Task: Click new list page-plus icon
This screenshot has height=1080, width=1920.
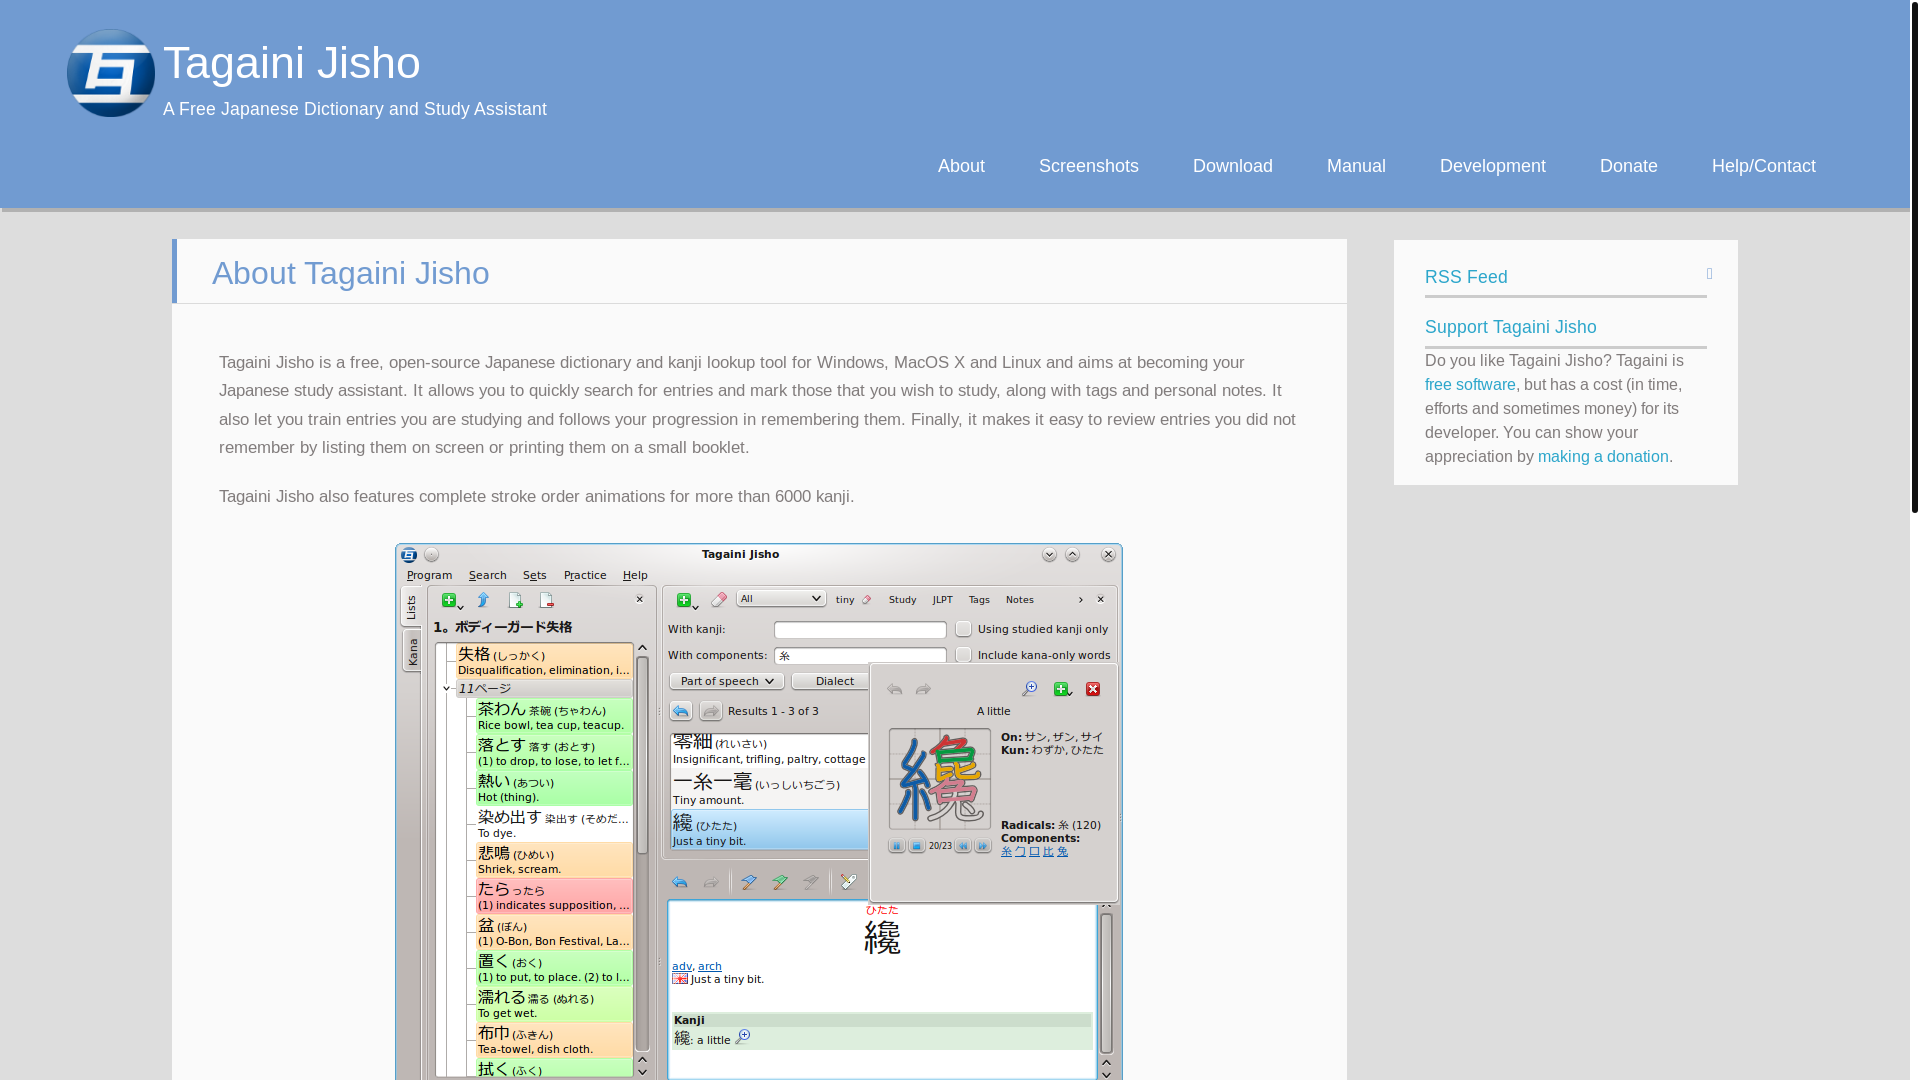Action: (x=516, y=601)
